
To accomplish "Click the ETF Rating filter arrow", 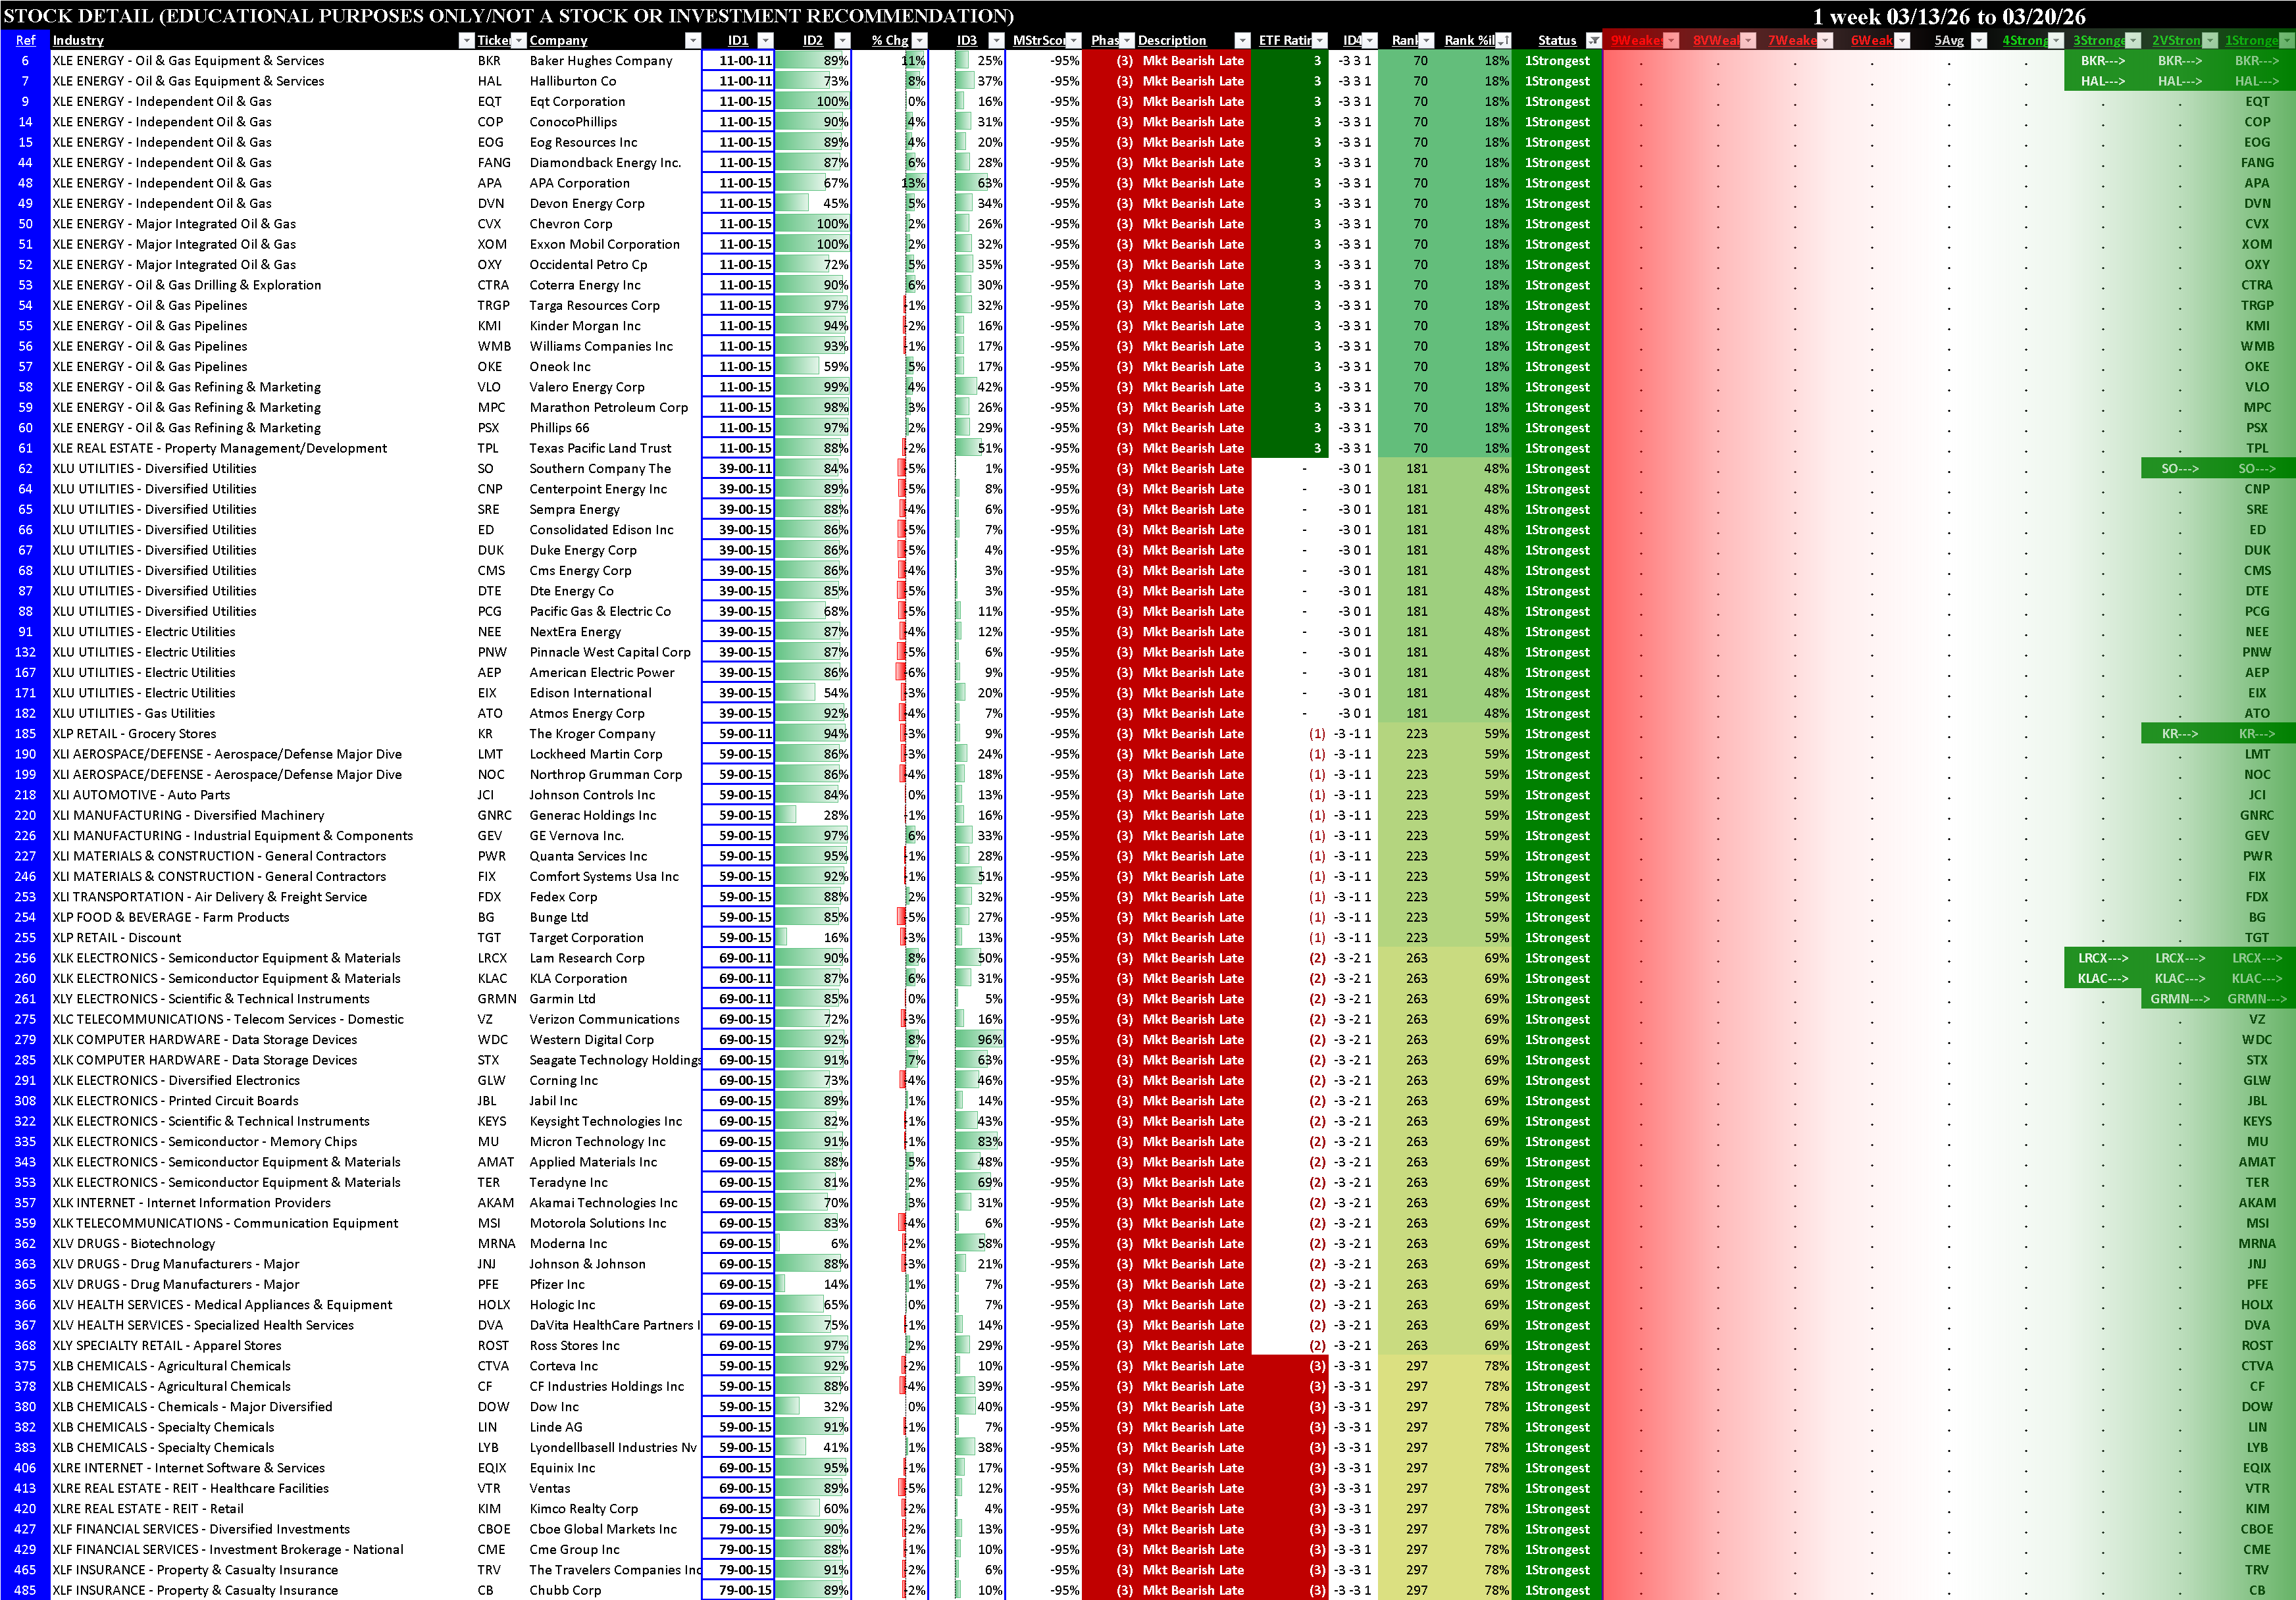I will click(1320, 41).
